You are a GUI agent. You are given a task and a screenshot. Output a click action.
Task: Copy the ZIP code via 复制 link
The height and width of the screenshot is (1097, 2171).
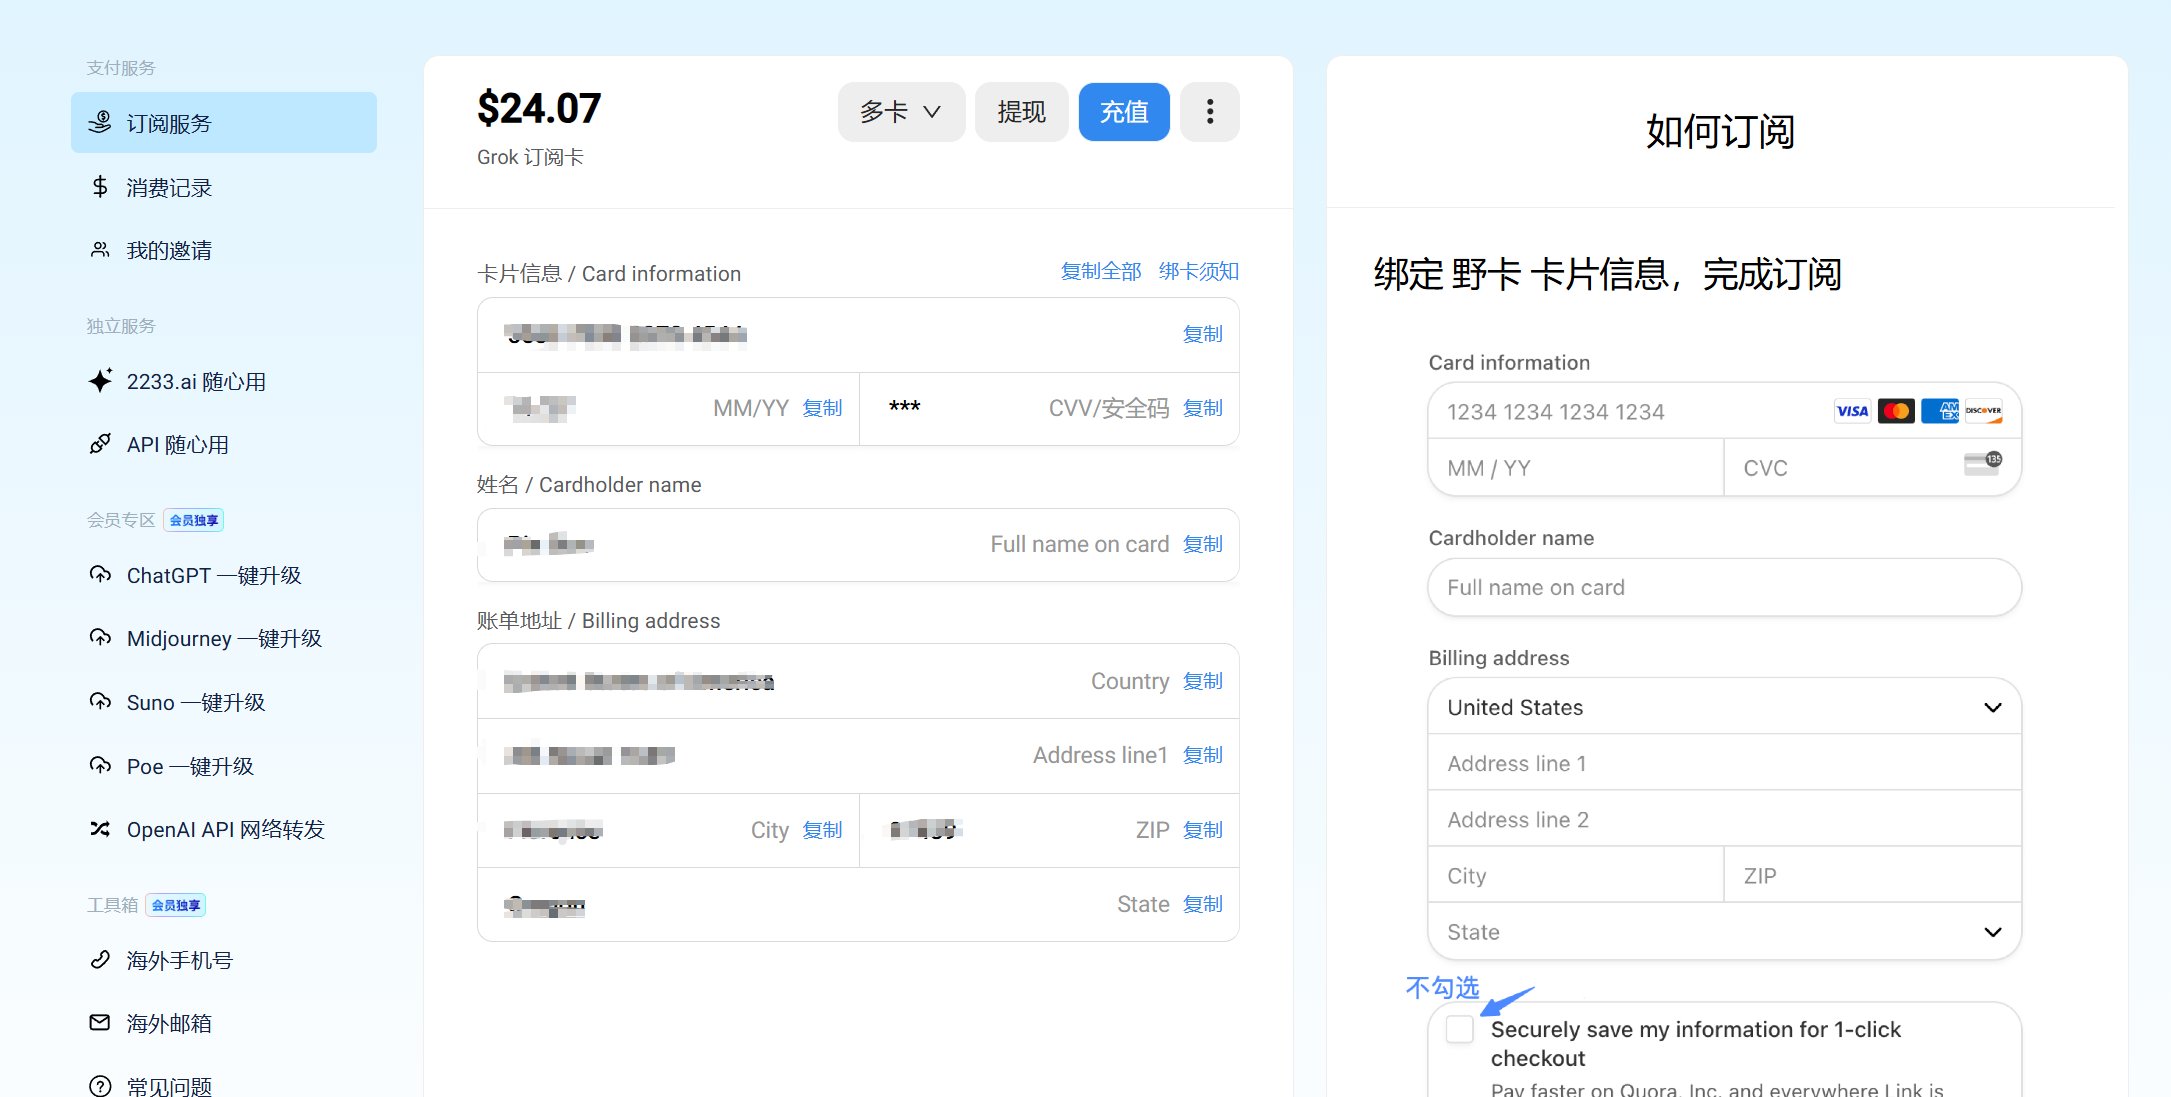(1202, 830)
